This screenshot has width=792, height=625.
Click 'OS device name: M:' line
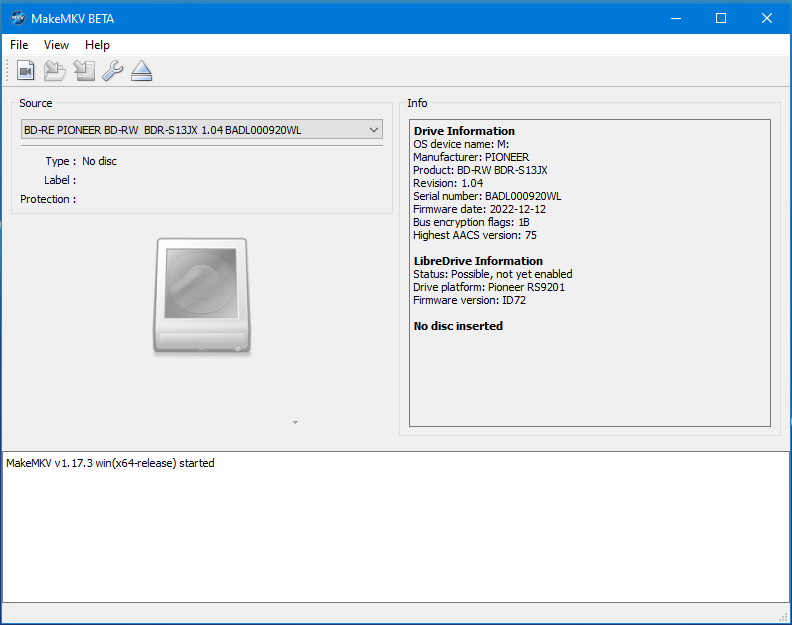click(x=461, y=144)
